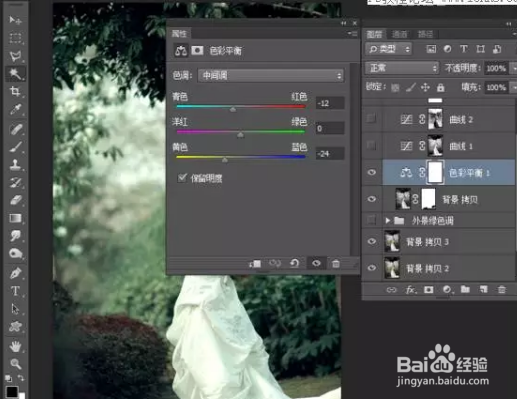Switch to the 路径 tab
Viewport: 517px width, 399px height.
pos(425,34)
